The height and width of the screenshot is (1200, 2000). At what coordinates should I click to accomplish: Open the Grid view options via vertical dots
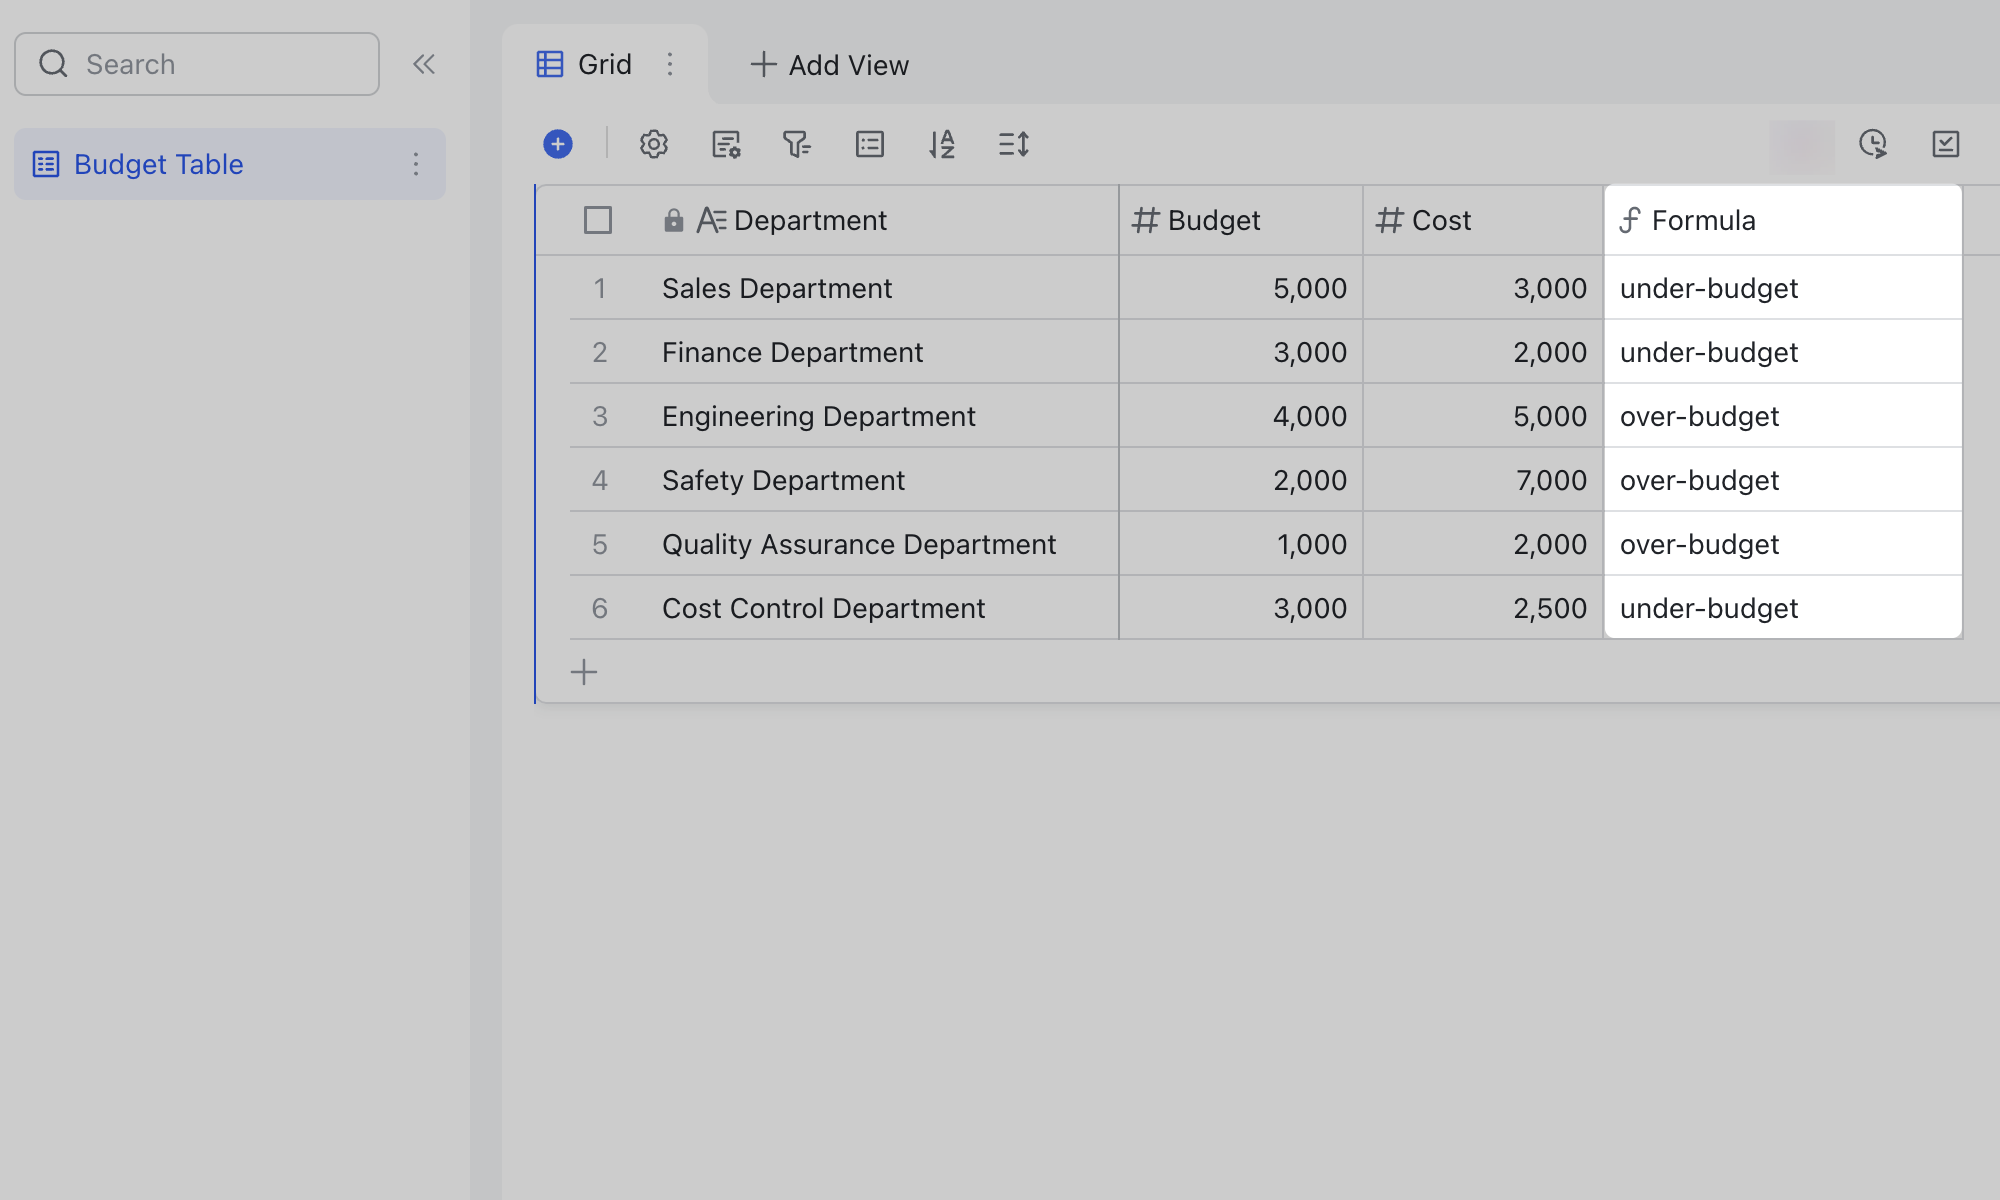pos(670,64)
